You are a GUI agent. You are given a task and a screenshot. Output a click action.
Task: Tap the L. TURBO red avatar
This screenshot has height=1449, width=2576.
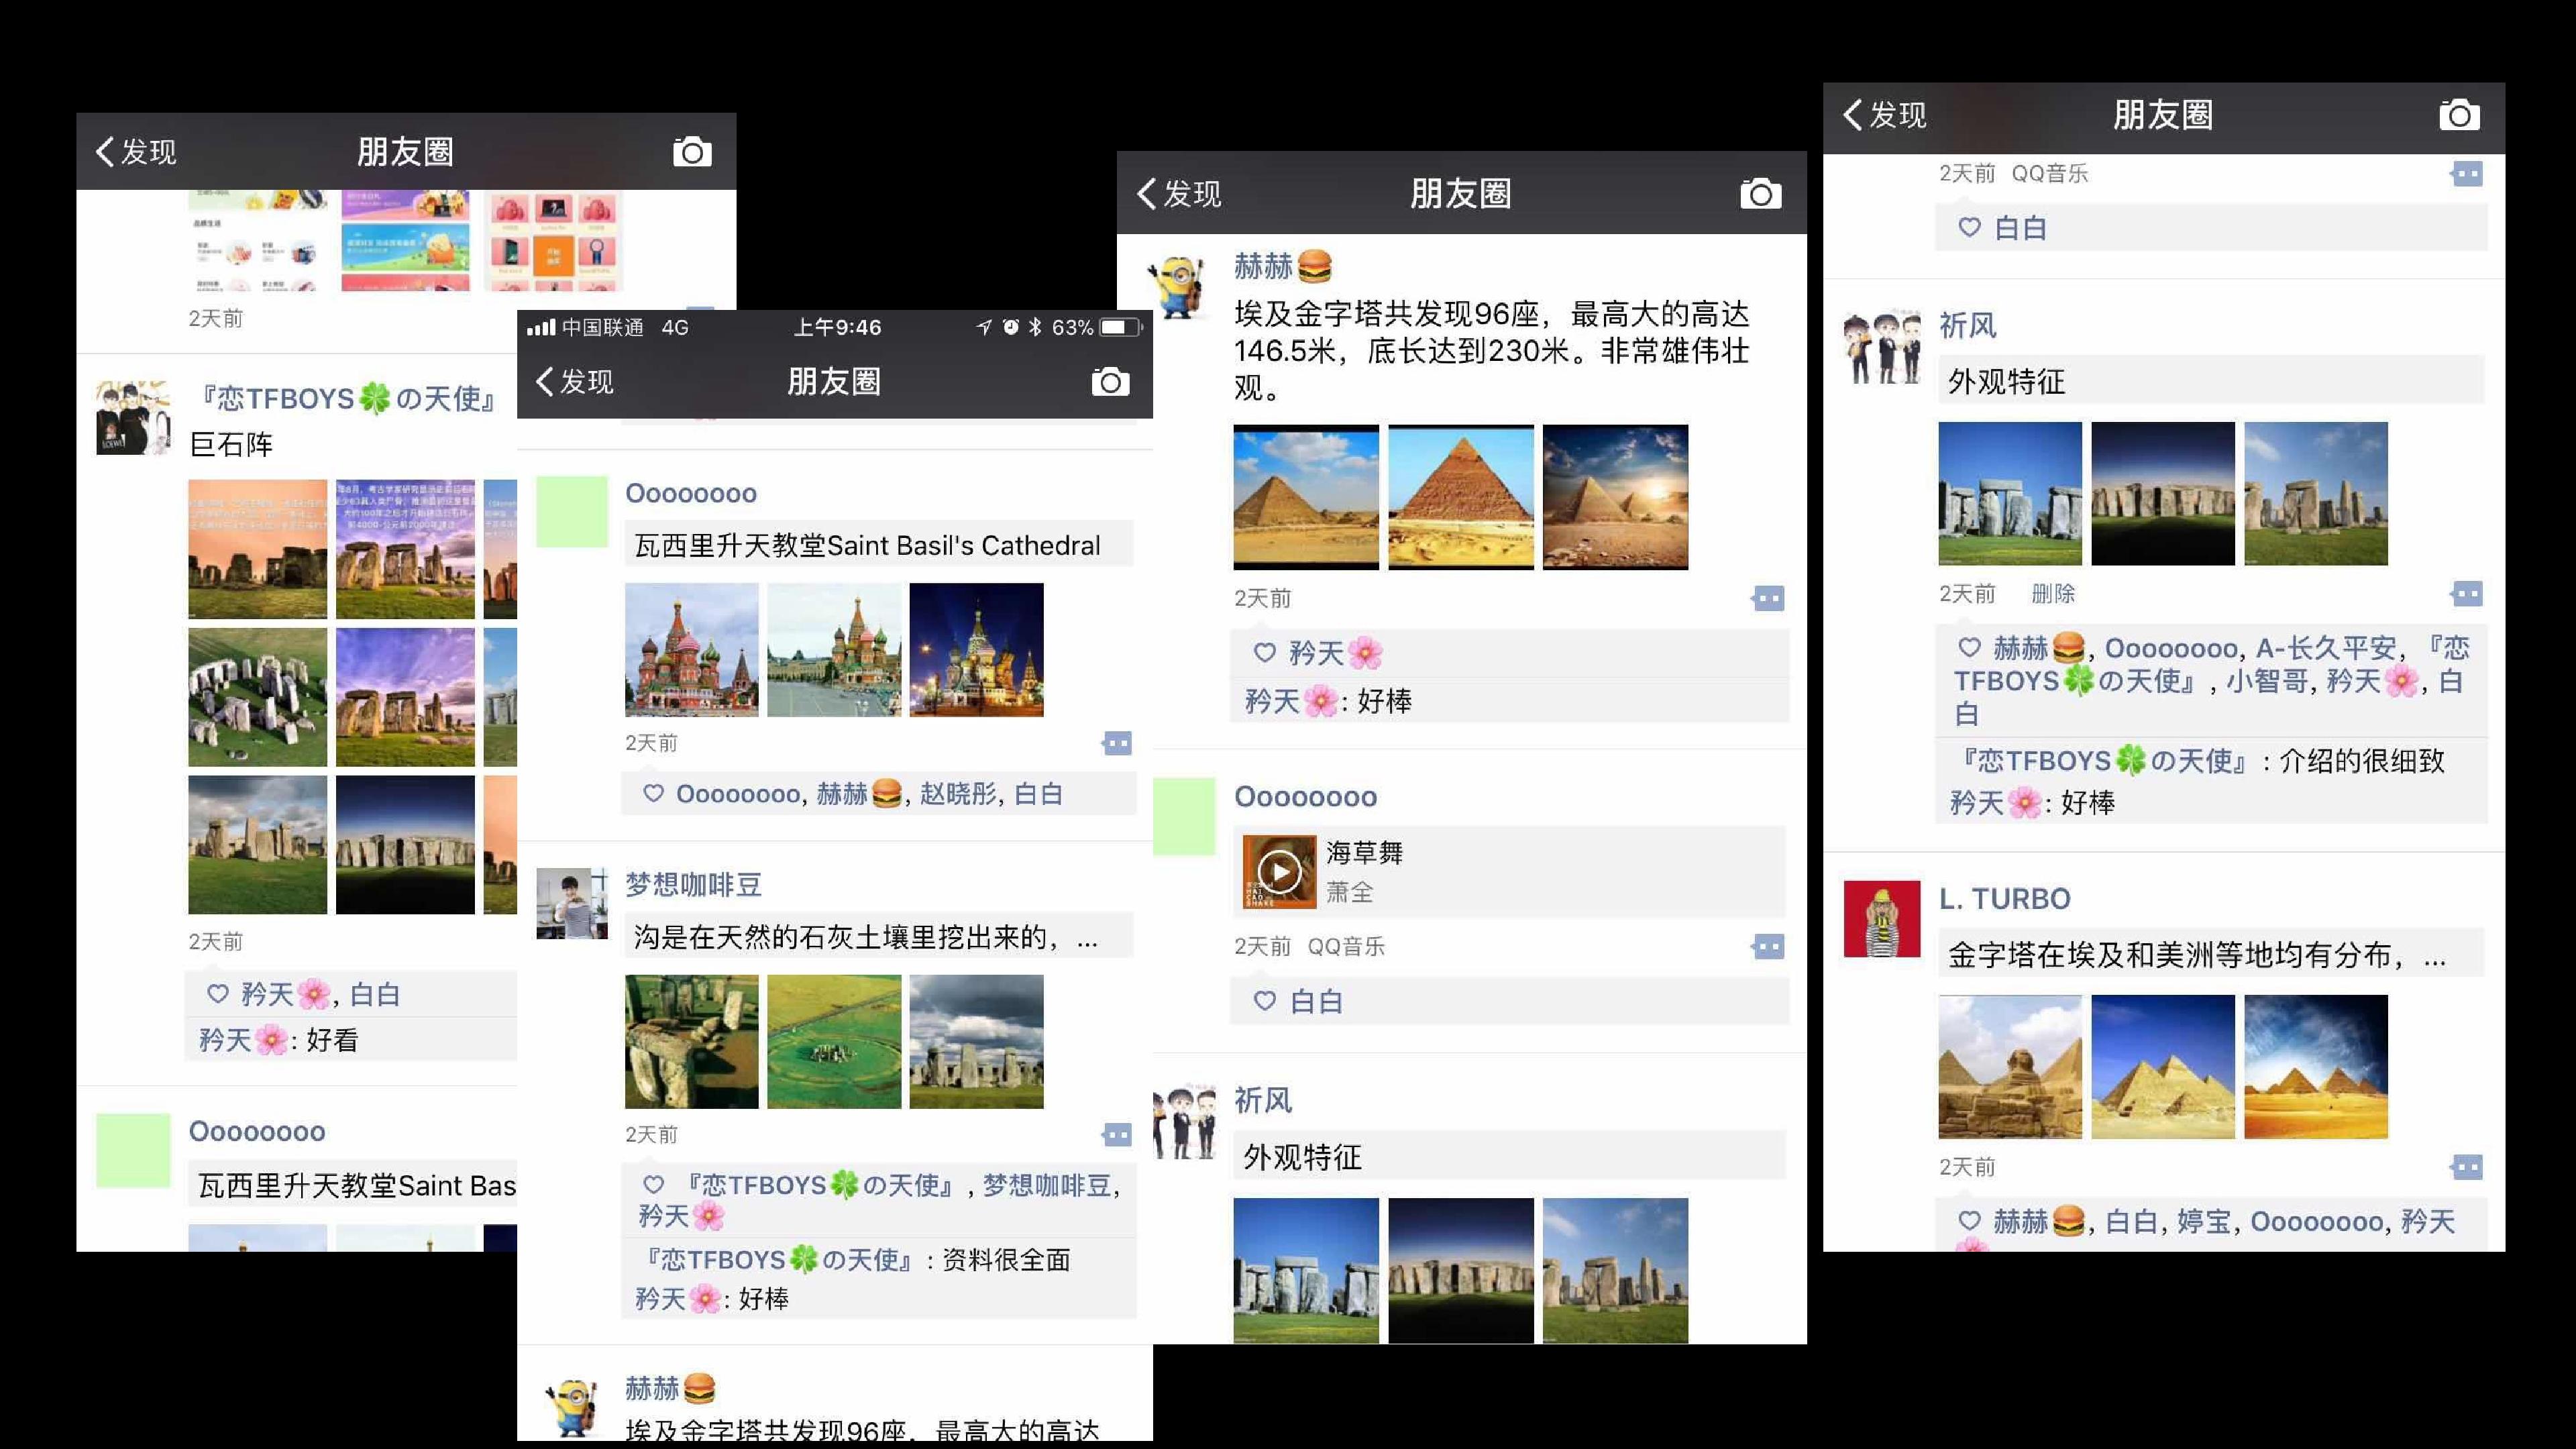point(1881,918)
